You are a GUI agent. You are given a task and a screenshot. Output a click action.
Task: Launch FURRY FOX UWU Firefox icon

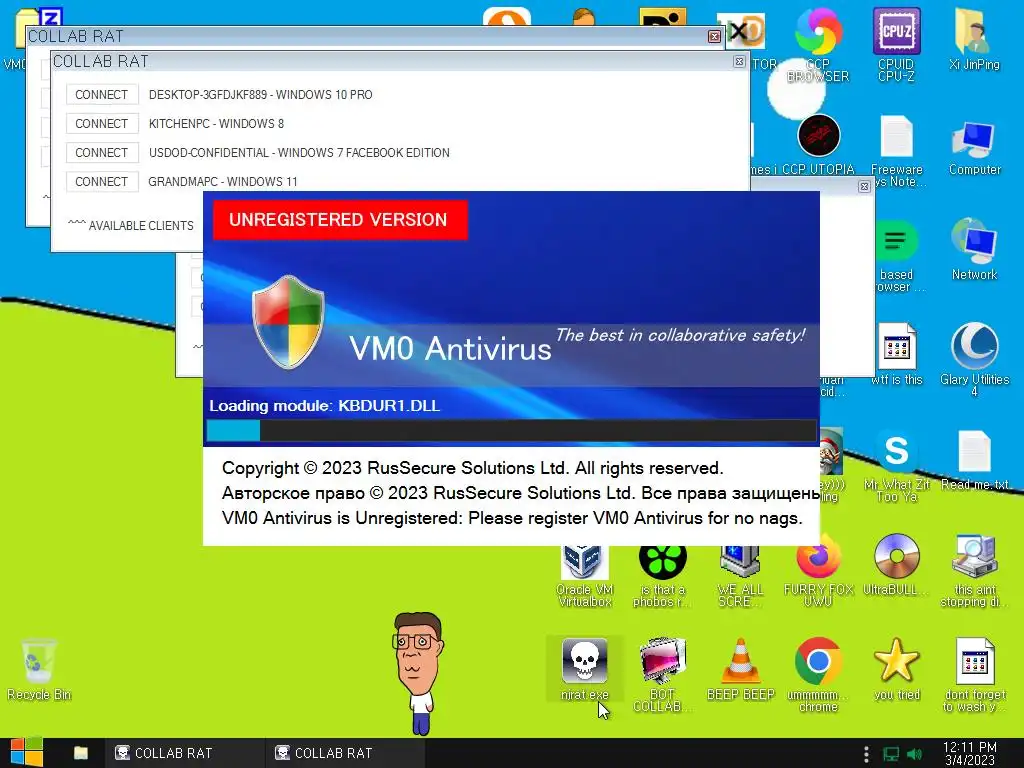[818, 569]
